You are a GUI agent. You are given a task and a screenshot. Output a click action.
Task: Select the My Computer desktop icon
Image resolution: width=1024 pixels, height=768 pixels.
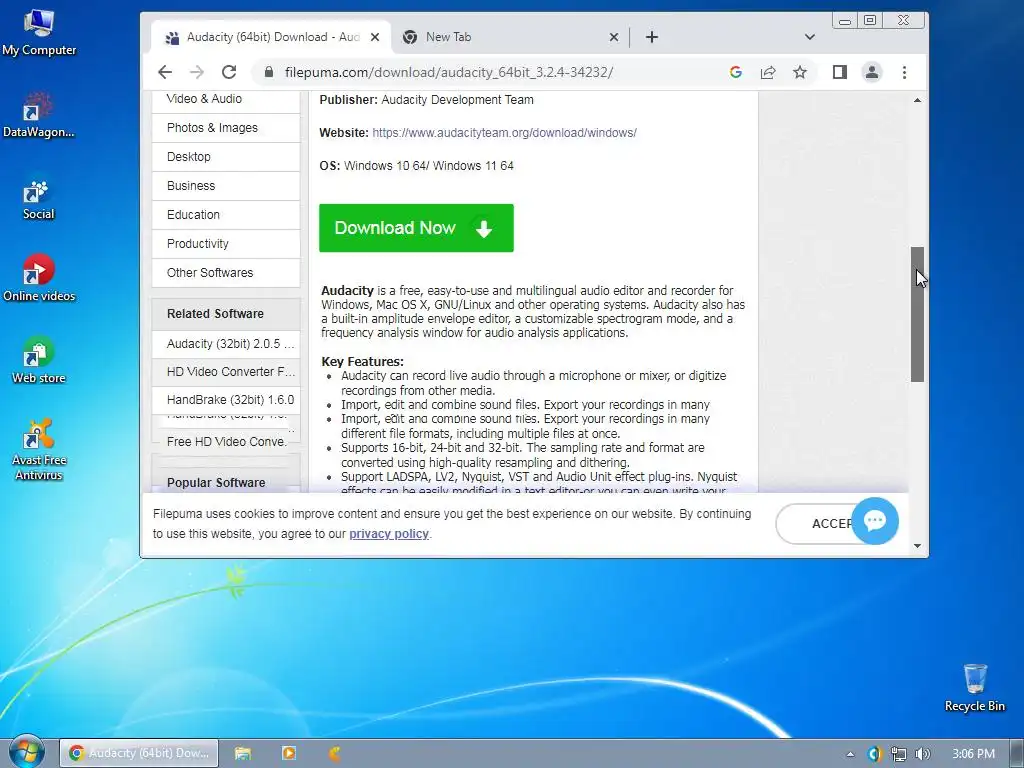pyautogui.click(x=39, y=33)
